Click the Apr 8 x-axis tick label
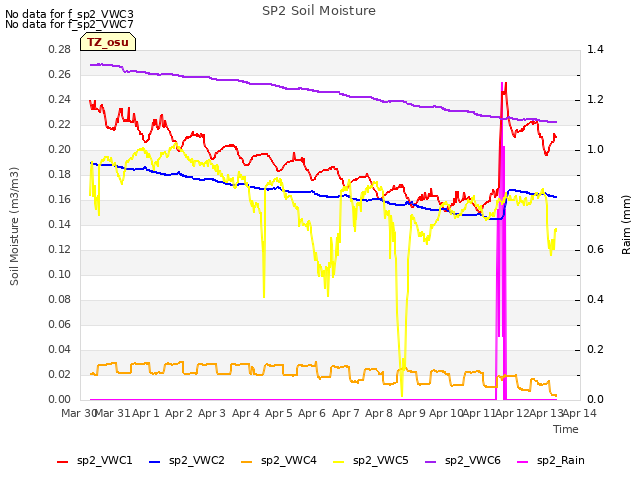 click(x=379, y=413)
